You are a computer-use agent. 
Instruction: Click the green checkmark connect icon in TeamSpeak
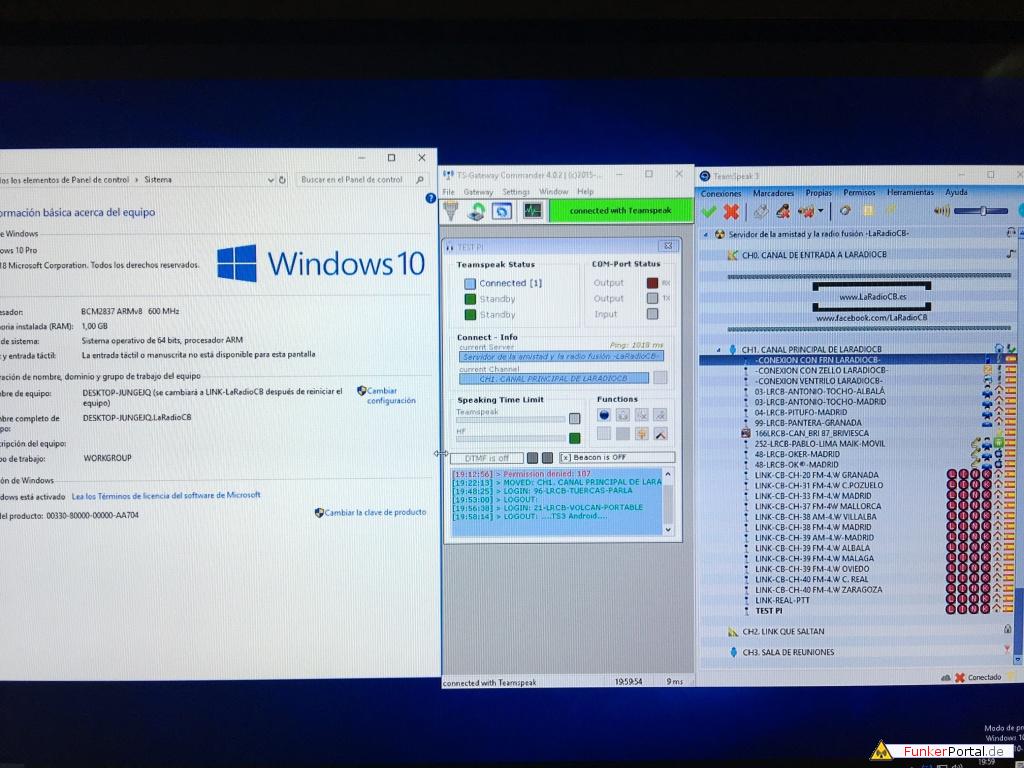(x=709, y=211)
